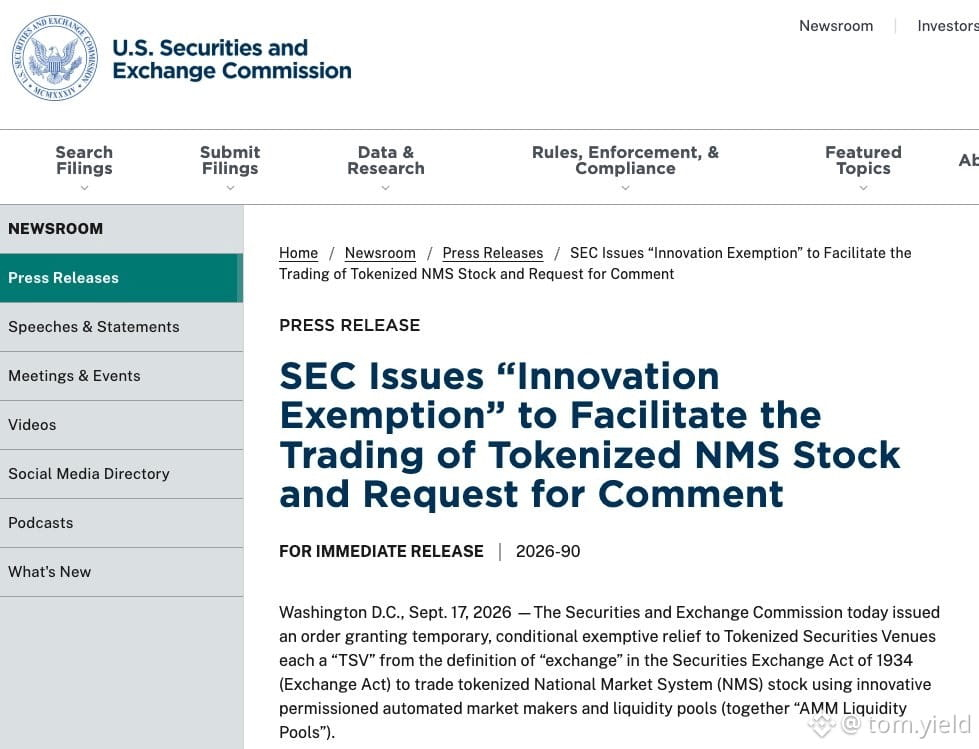The image size is (979, 749).
Task: Expand the Search Filings chevron
Action: 84,188
